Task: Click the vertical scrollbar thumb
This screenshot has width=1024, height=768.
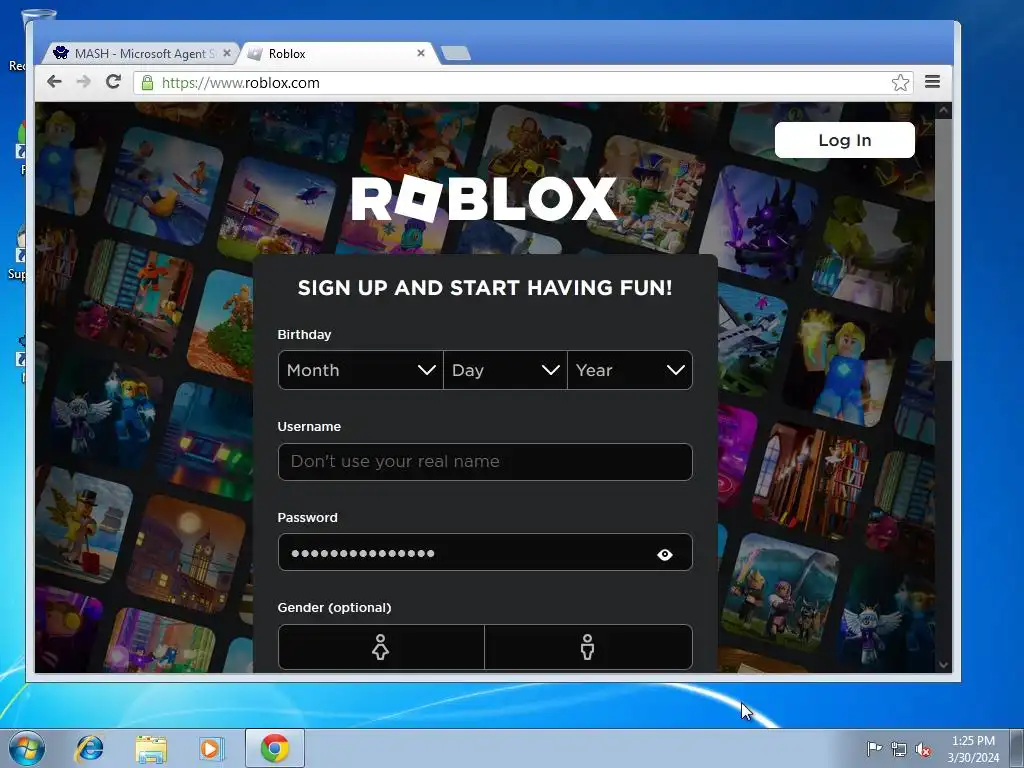Action: [x=943, y=240]
